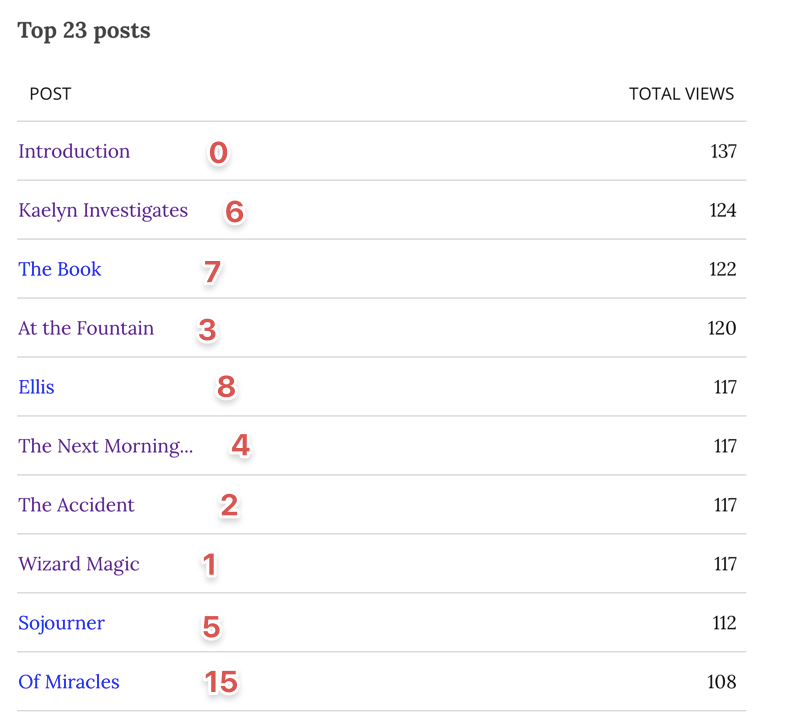
Task: Click the TOTAL VIEWS column header
Action: pyautogui.click(x=681, y=94)
